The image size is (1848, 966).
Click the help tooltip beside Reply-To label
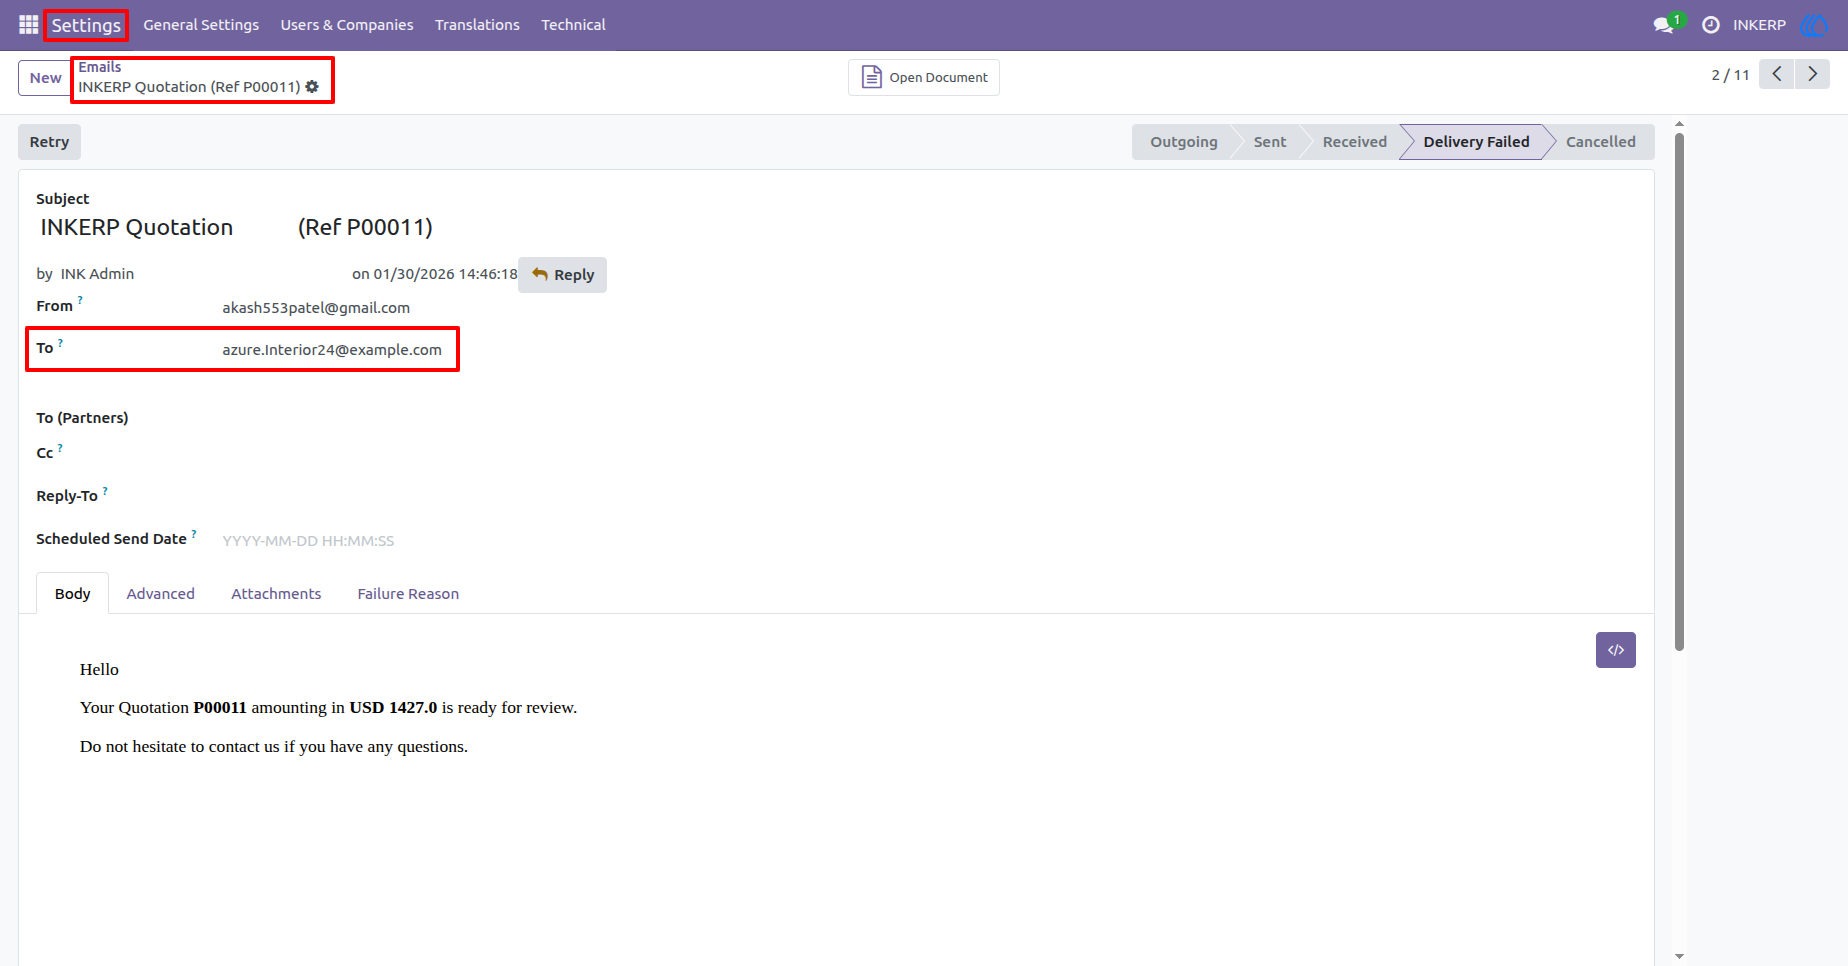[x=105, y=491]
